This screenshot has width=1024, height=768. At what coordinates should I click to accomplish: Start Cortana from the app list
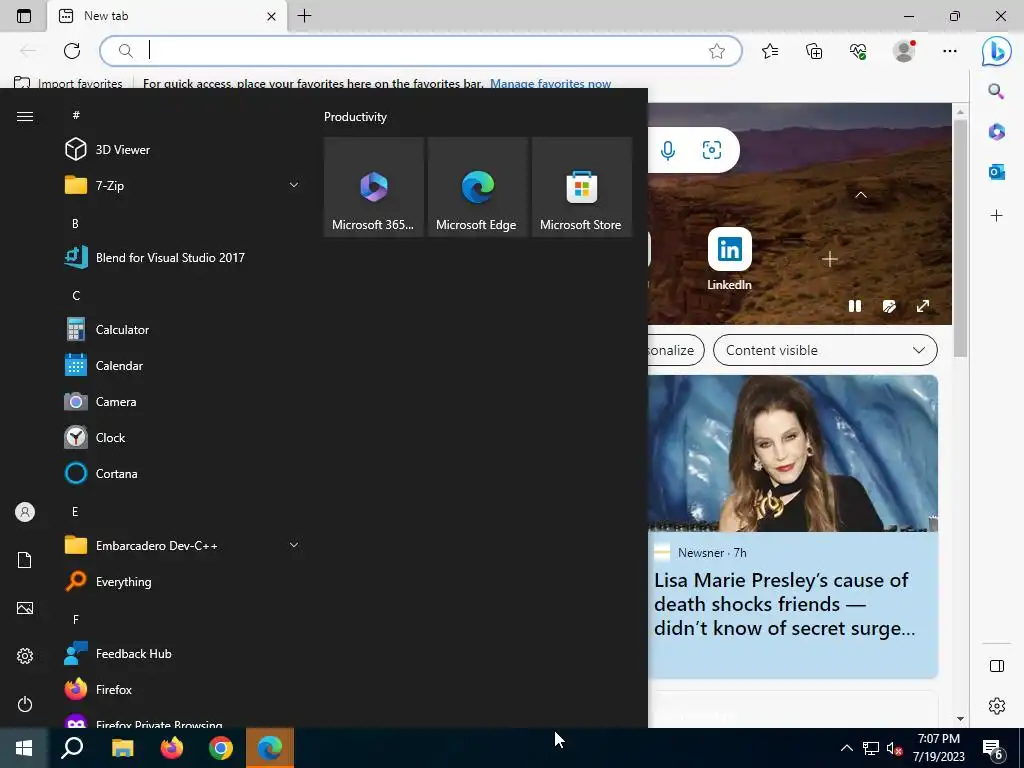(x=182, y=473)
